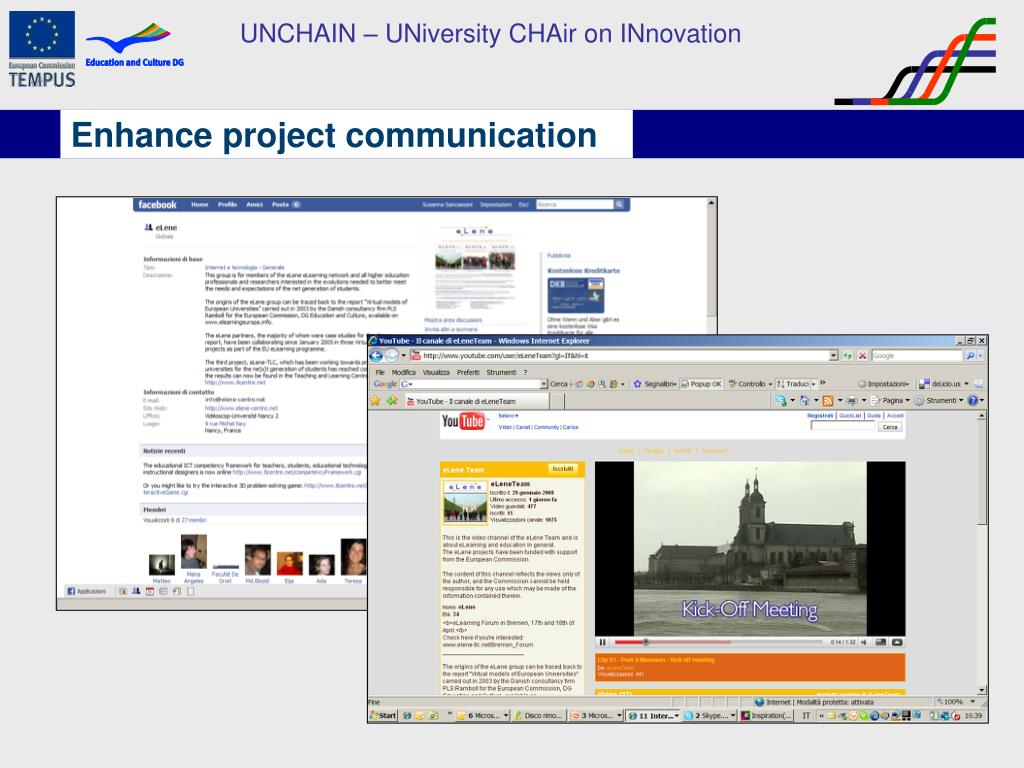Click the Iscriviti subscribe button
Screen dimensions: 1024x768
563,469
